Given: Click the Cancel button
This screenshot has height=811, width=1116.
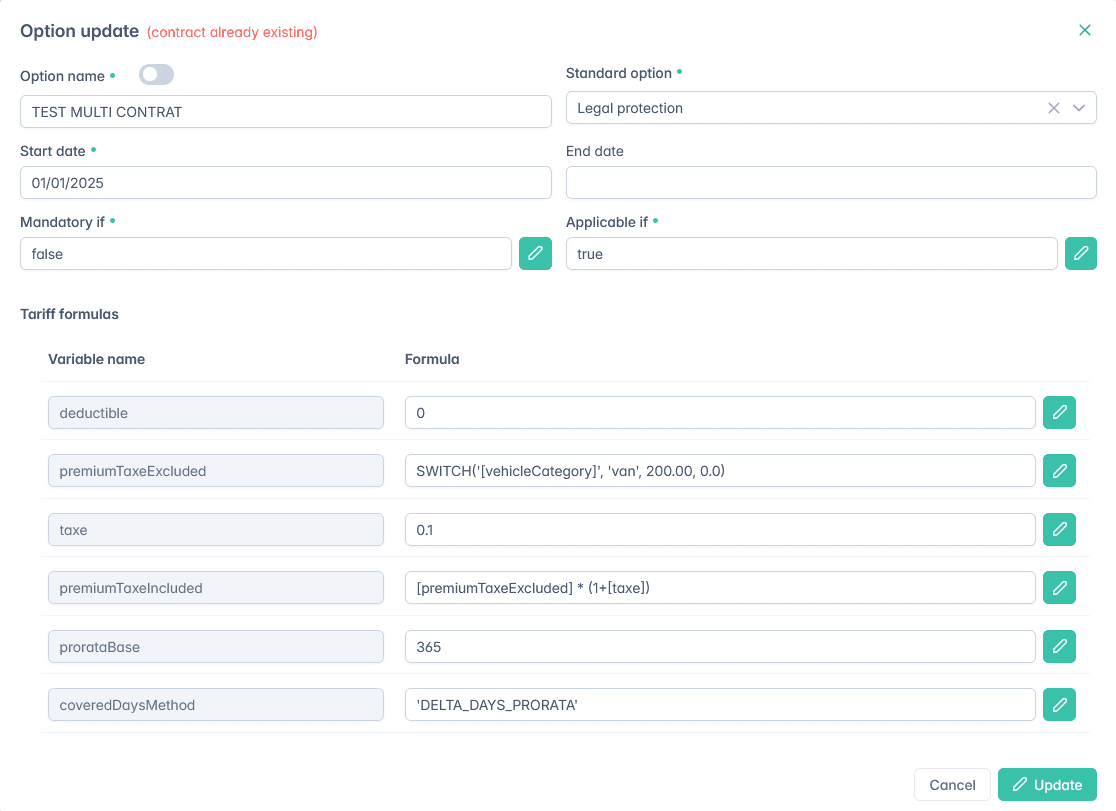Looking at the screenshot, I should coord(952,784).
